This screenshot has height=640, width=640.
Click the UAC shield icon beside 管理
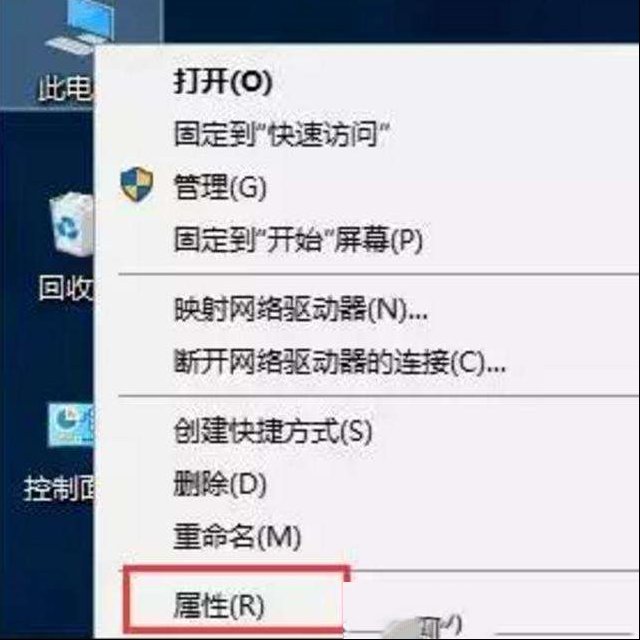click(x=137, y=184)
